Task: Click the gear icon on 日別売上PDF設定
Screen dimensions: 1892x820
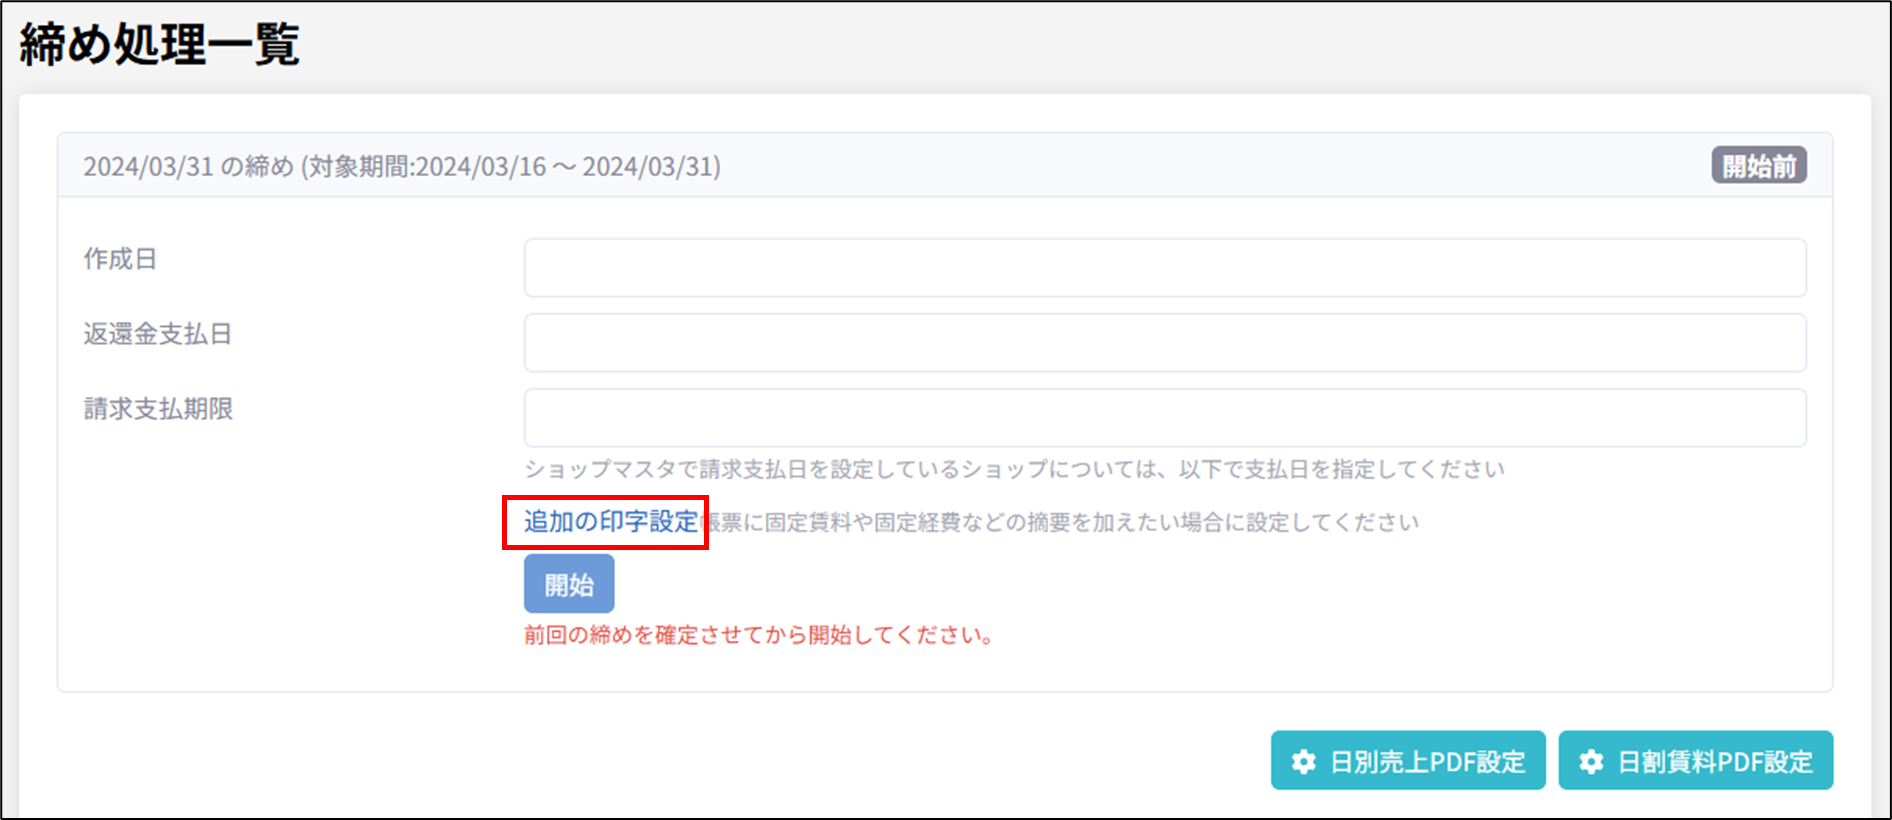Action: pos(1303,762)
